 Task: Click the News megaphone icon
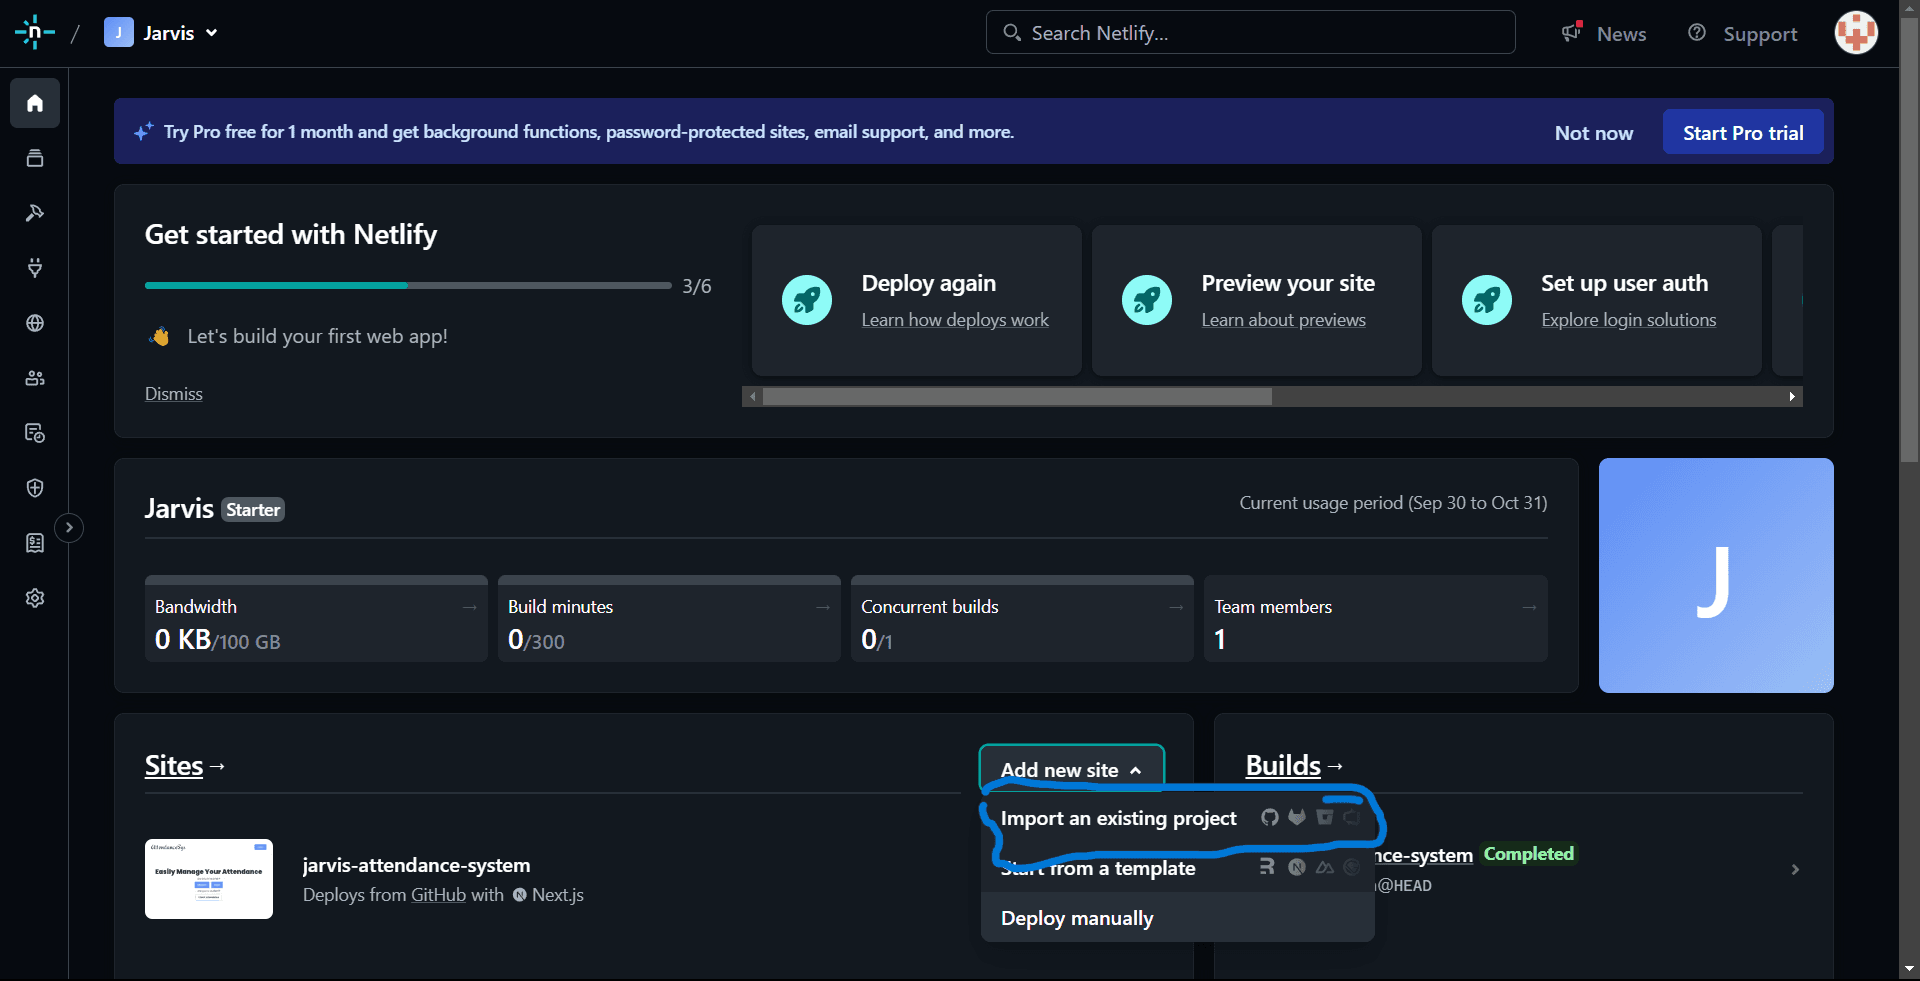[x=1572, y=32]
